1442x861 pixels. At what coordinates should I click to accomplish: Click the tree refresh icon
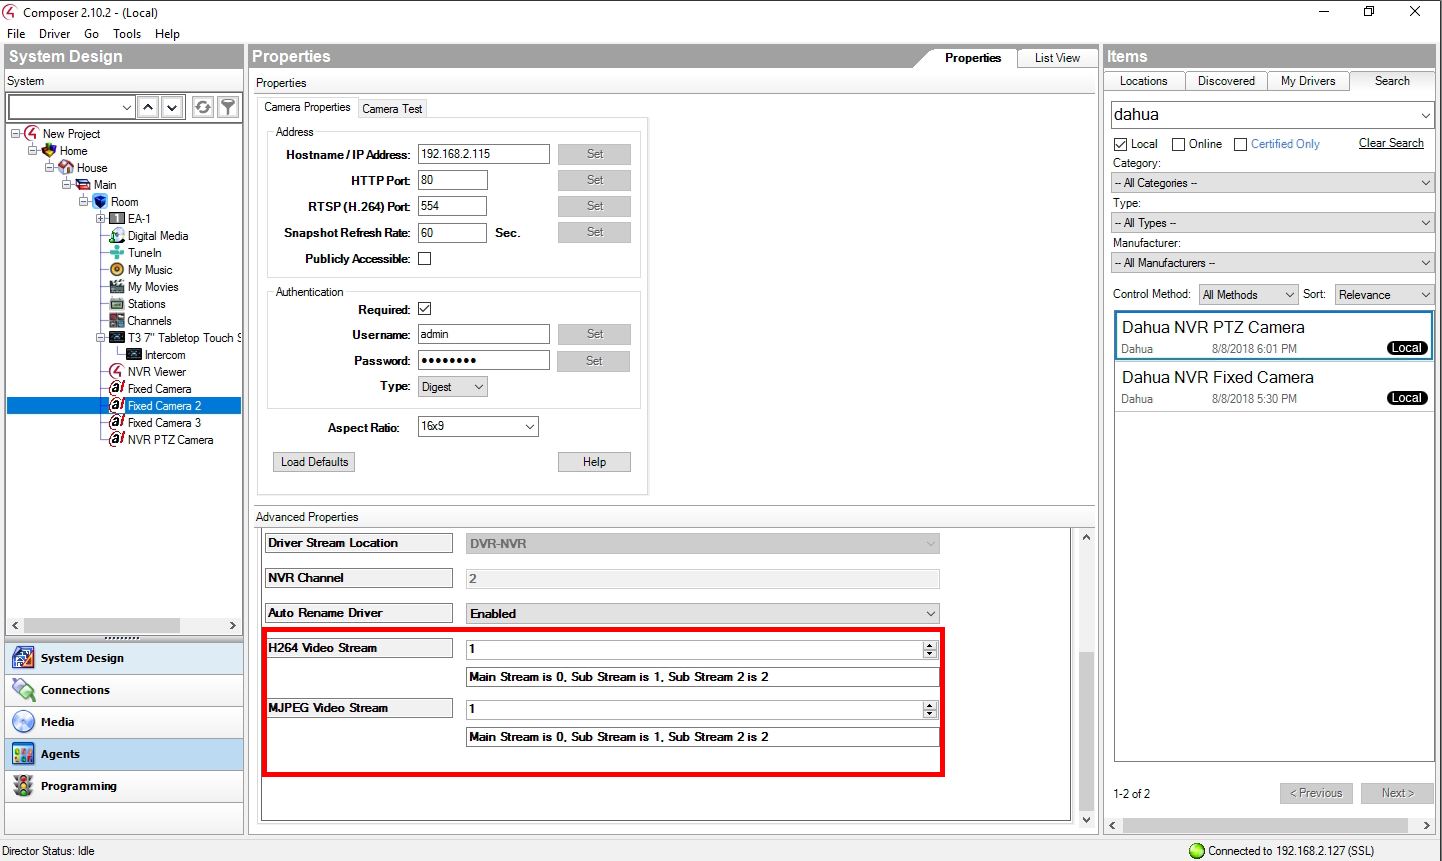(203, 107)
